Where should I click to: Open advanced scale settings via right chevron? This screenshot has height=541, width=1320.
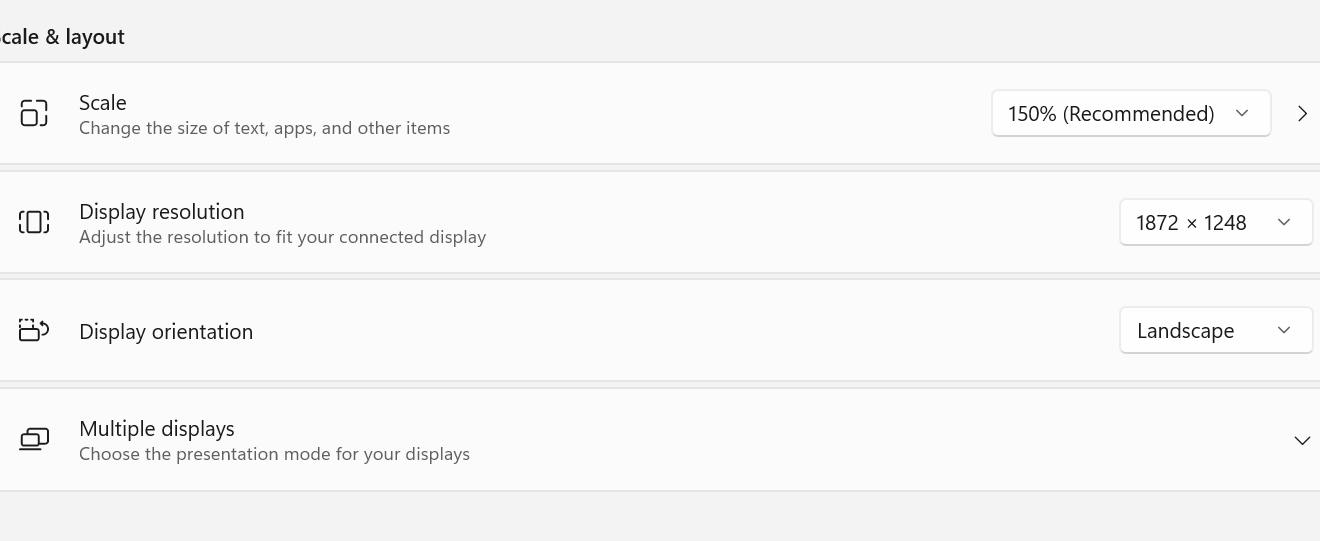pyautogui.click(x=1302, y=113)
